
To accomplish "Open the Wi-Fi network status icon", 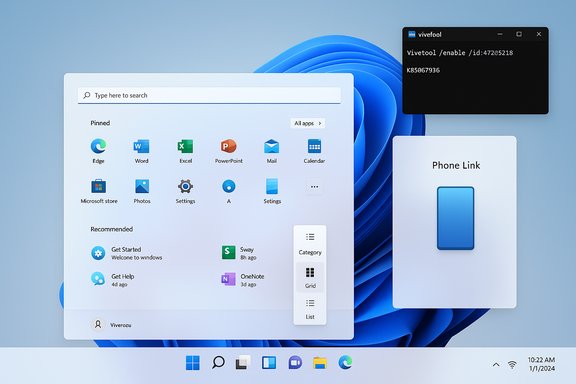I will point(512,365).
